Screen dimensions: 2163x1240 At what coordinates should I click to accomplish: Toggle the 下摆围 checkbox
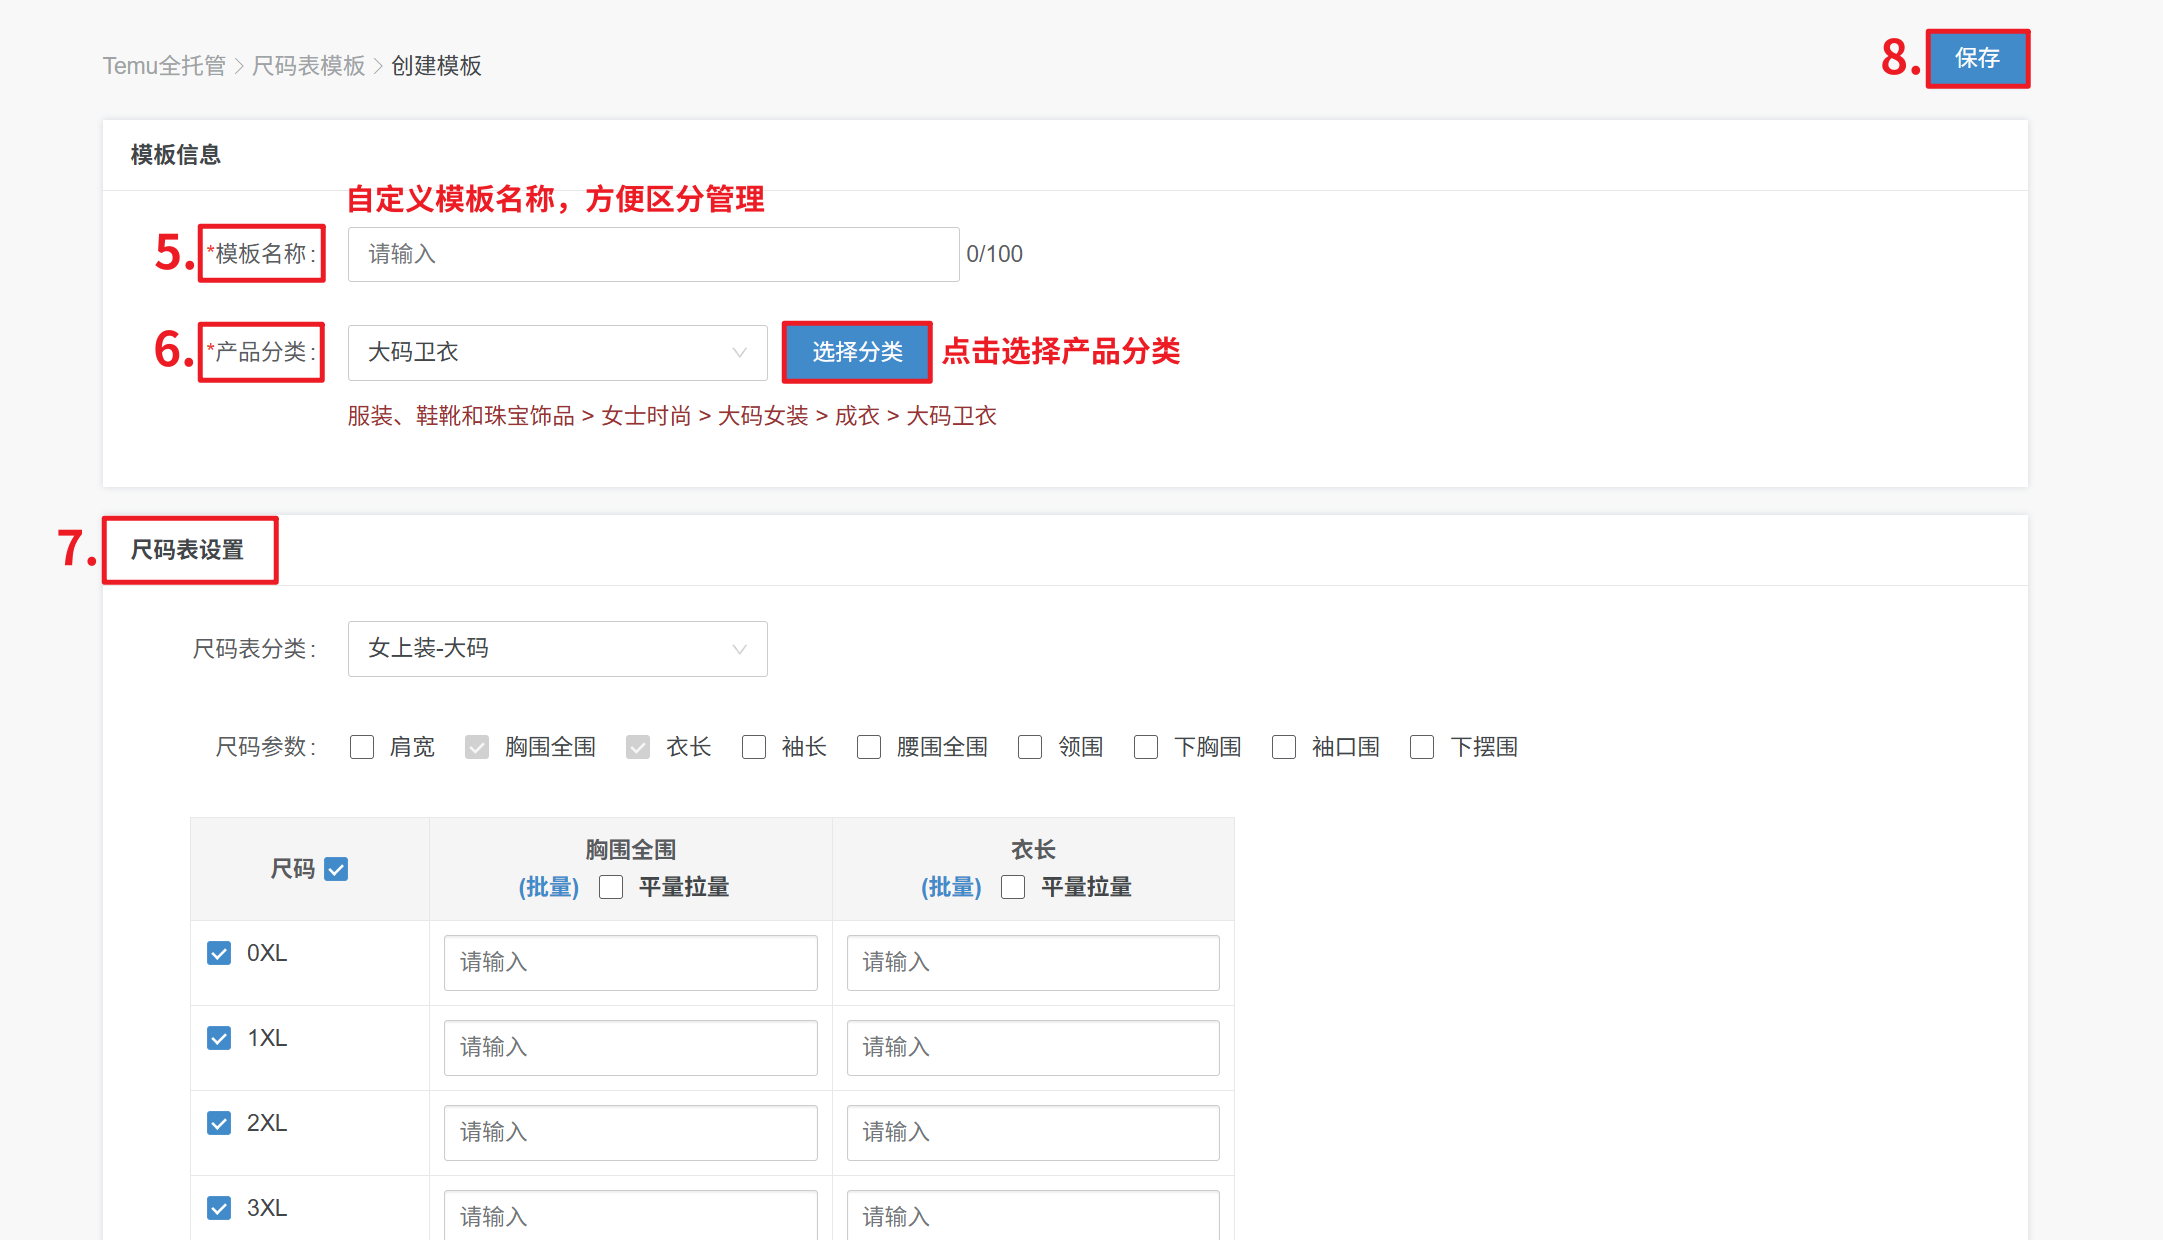click(x=1422, y=747)
